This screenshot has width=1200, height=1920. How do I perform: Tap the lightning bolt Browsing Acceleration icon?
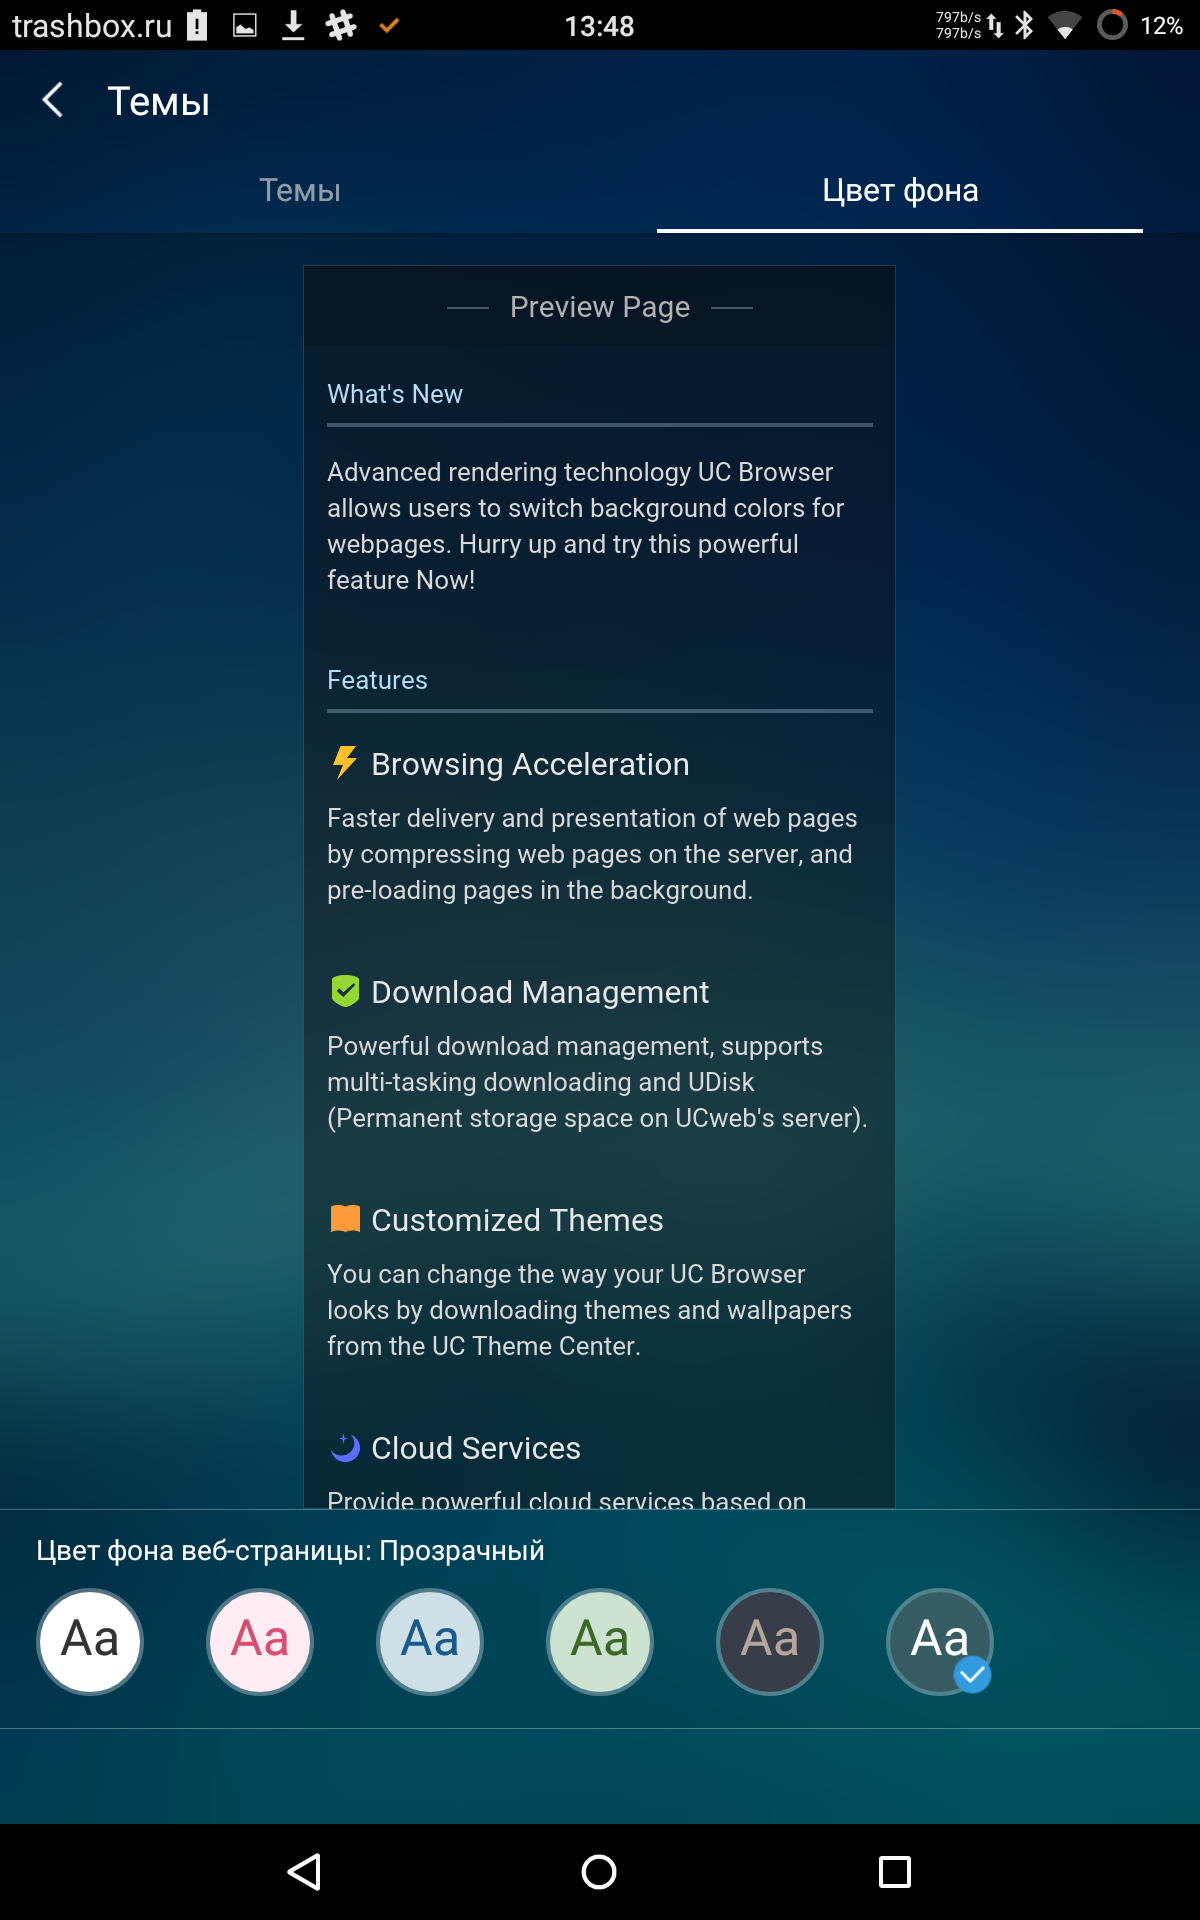click(x=344, y=762)
